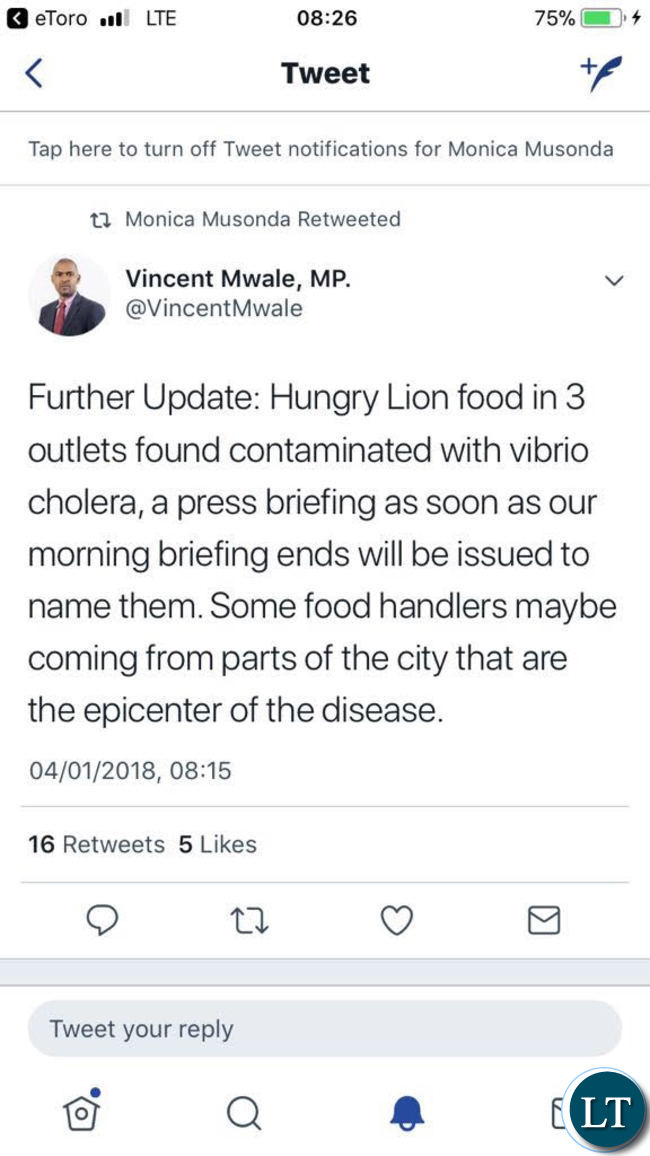Tap to turn off Tweet notifications banner

321,149
